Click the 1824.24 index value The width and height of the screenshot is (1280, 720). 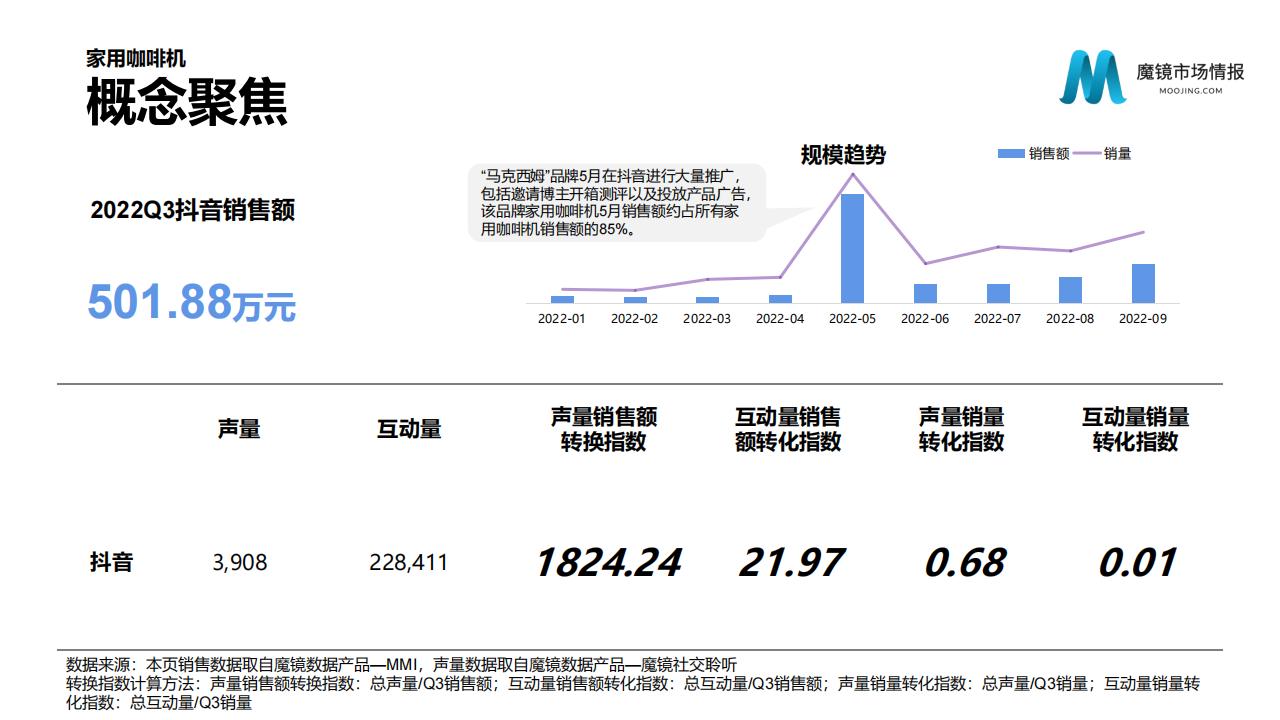click(608, 563)
